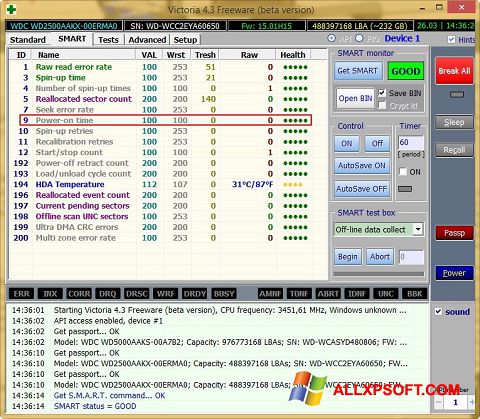Click the test number field beside Abort
Image resolution: width=480 pixels, height=419 pixels.
click(411, 257)
